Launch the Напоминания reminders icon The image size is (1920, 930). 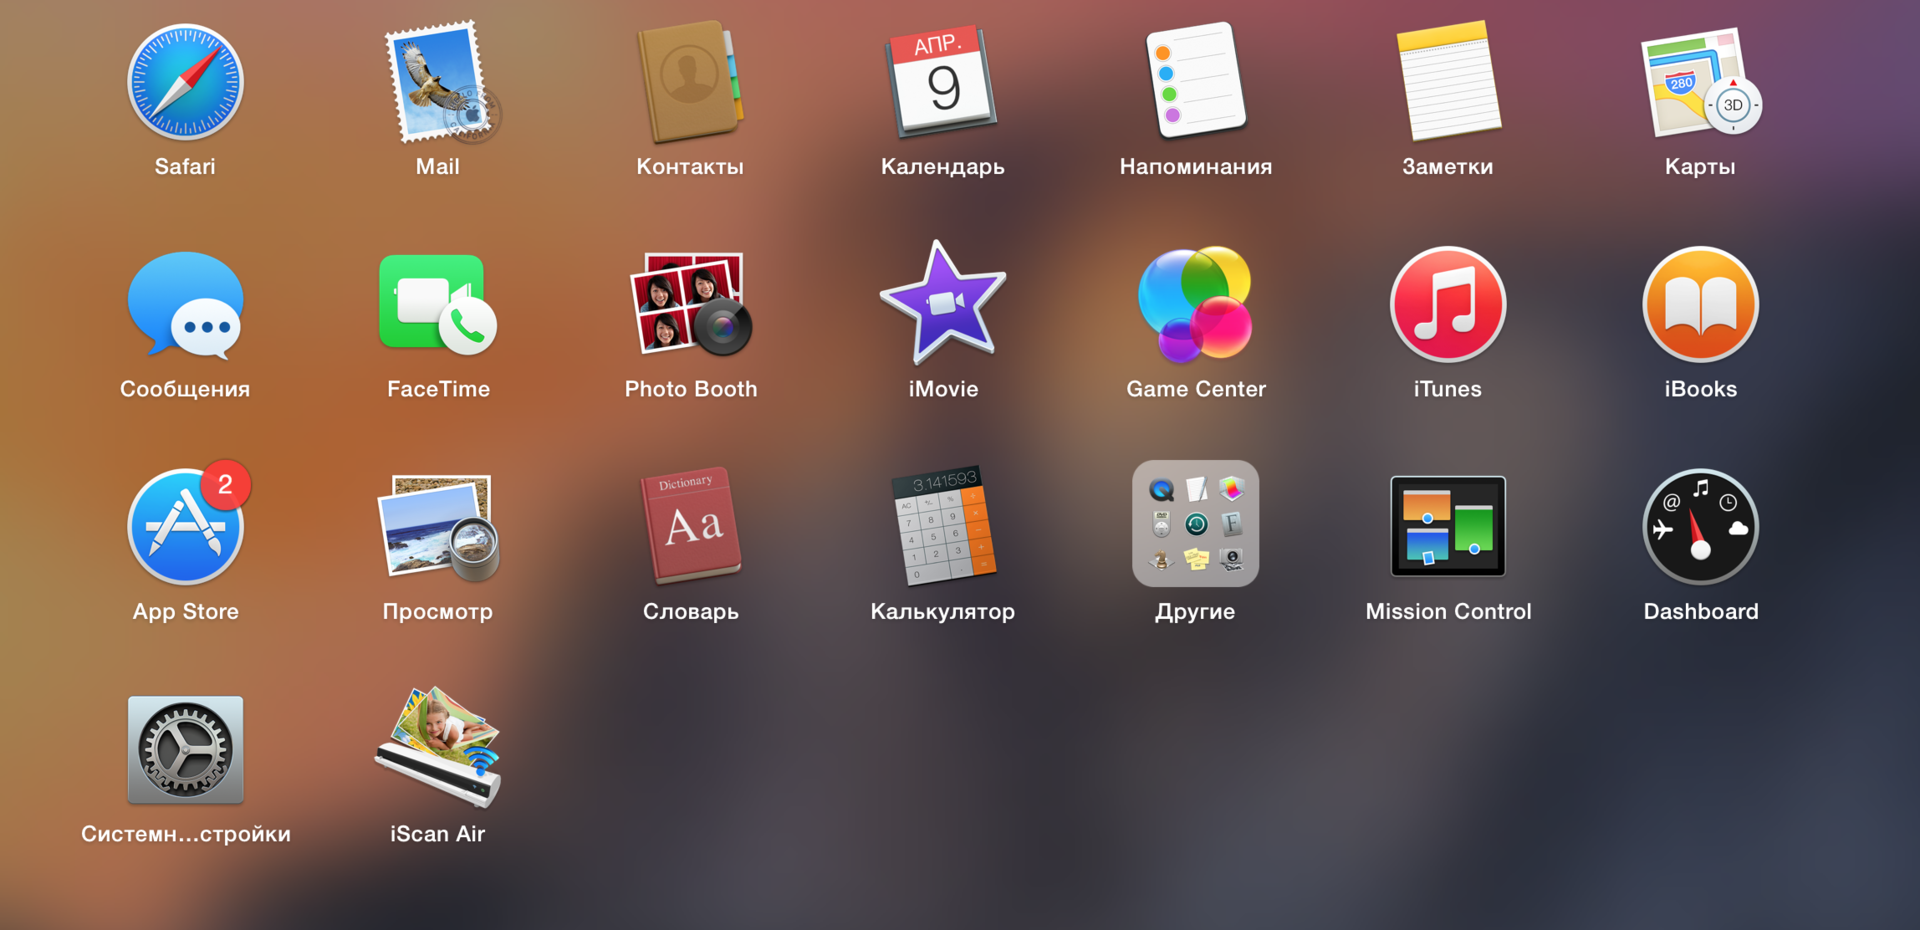[x=1195, y=80]
